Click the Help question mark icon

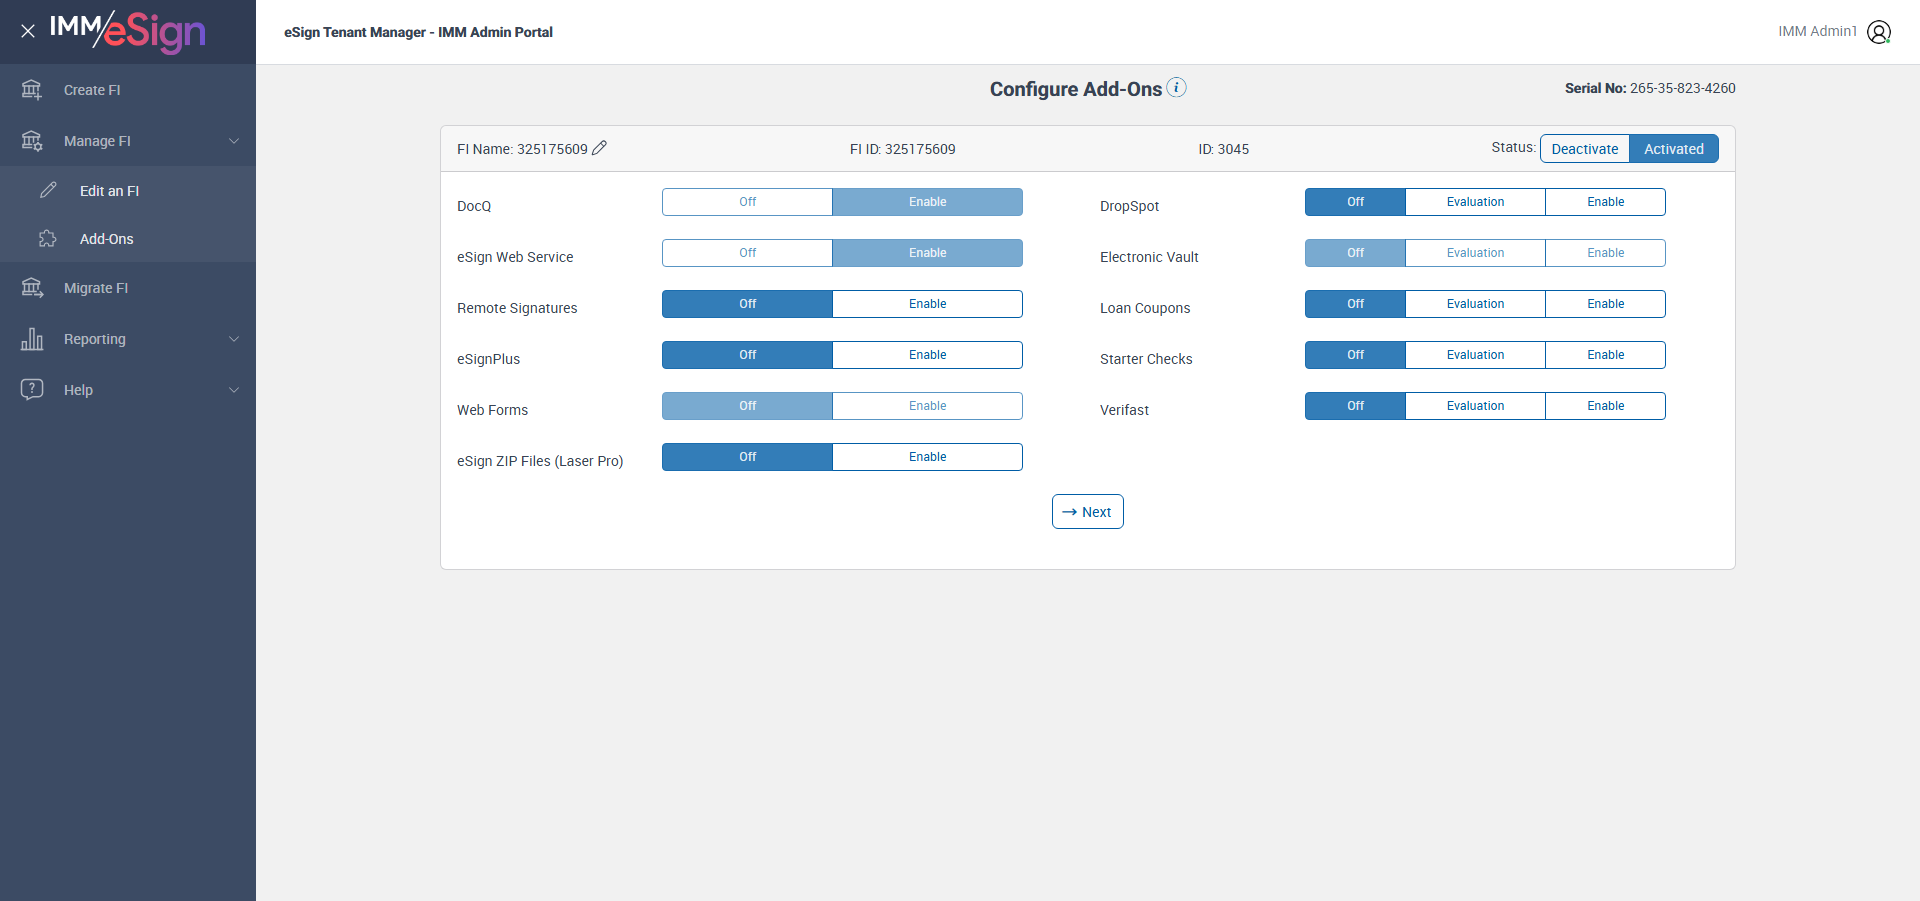[x=32, y=389]
